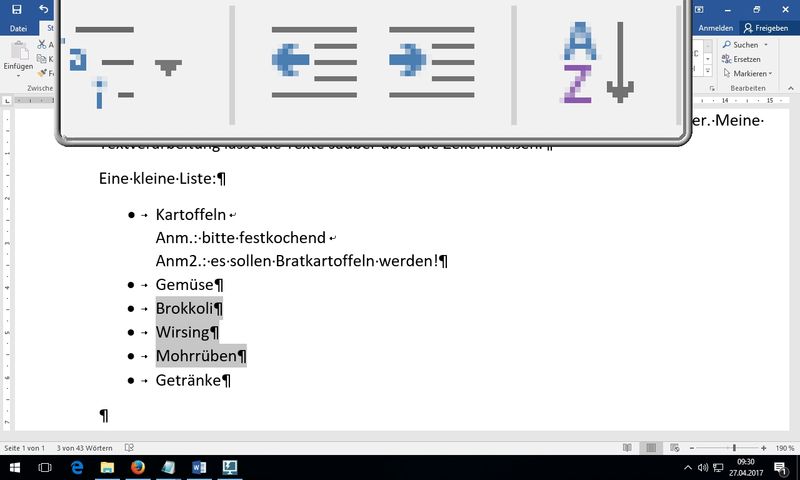Expand the full styles gallery
The height and width of the screenshot is (480, 800).
[708, 72]
